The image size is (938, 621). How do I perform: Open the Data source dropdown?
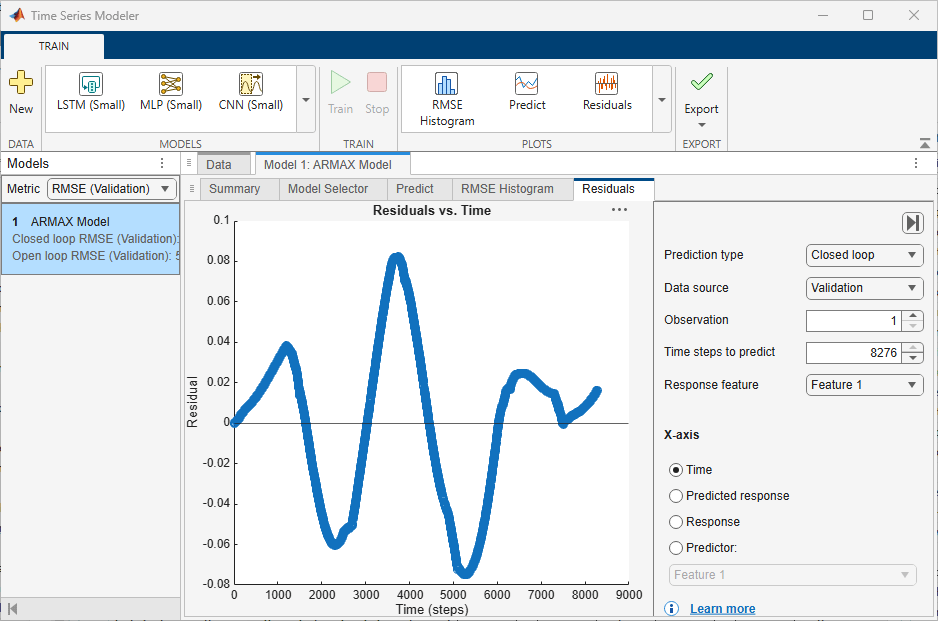click(864, 288)
